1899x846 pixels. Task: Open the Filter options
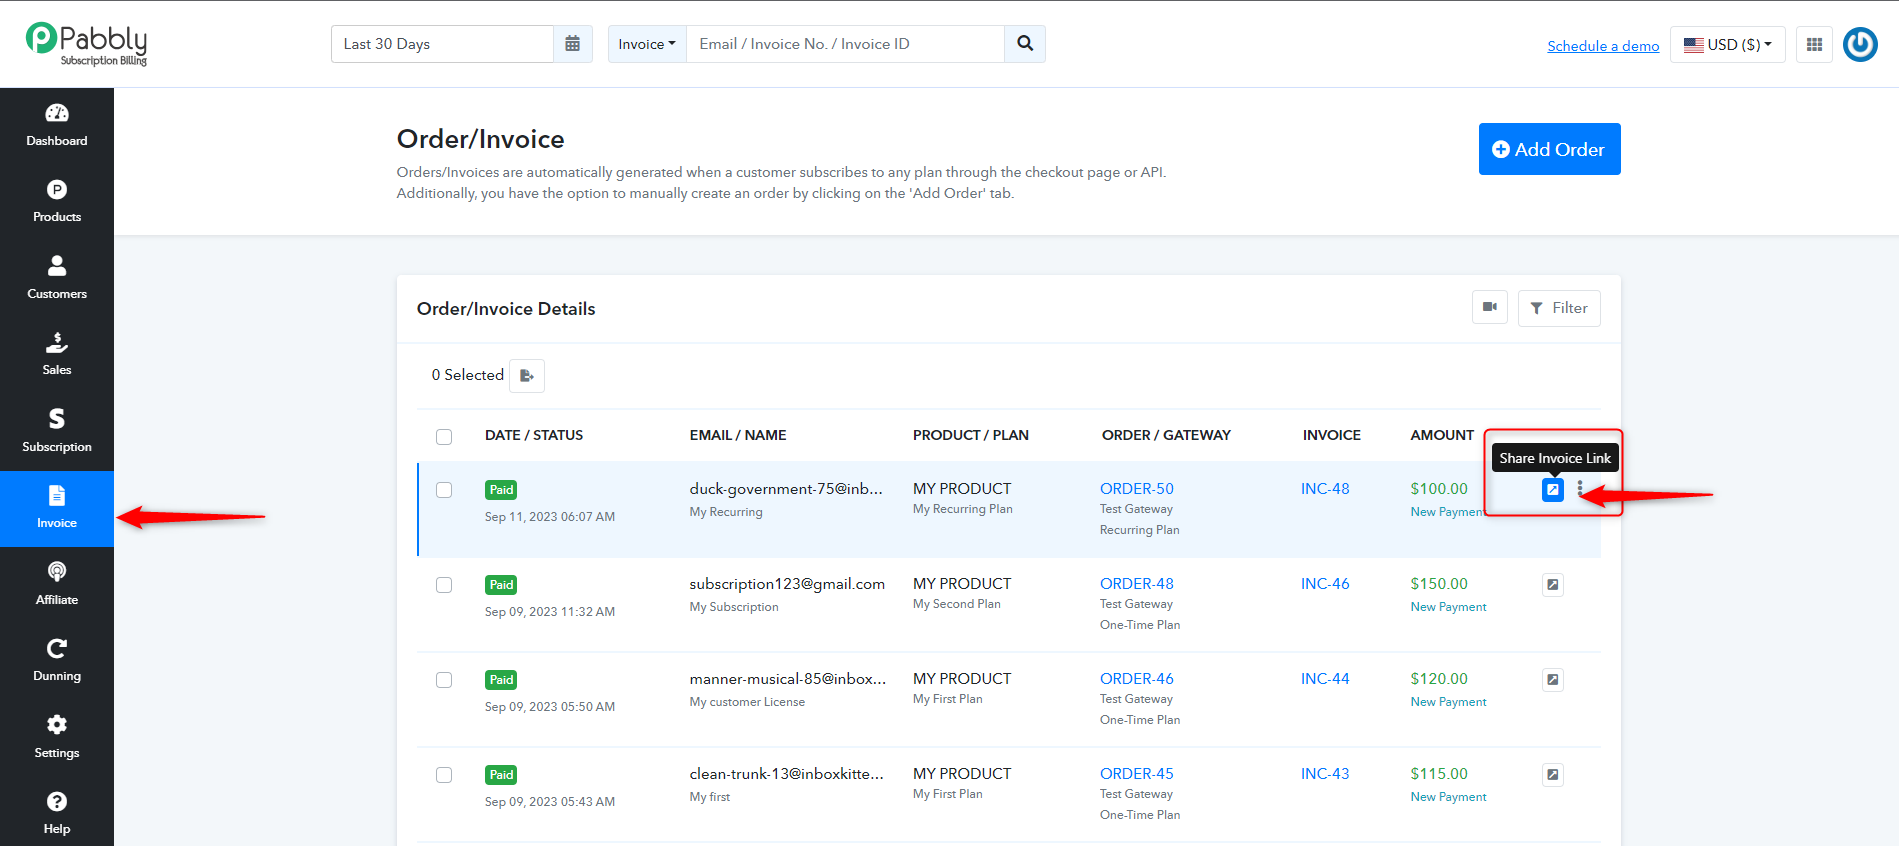pyautogui.click(x=1559, y=308)
